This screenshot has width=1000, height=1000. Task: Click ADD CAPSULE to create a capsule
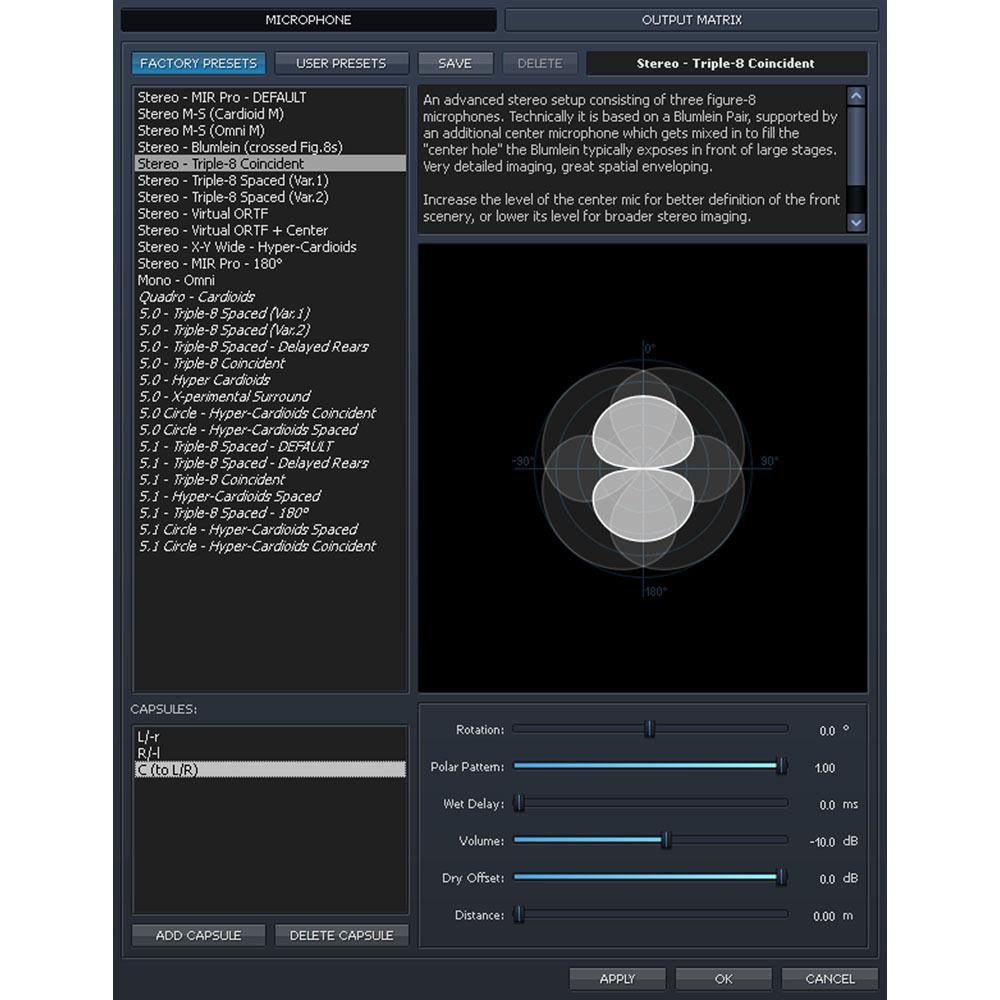(197, 935)
